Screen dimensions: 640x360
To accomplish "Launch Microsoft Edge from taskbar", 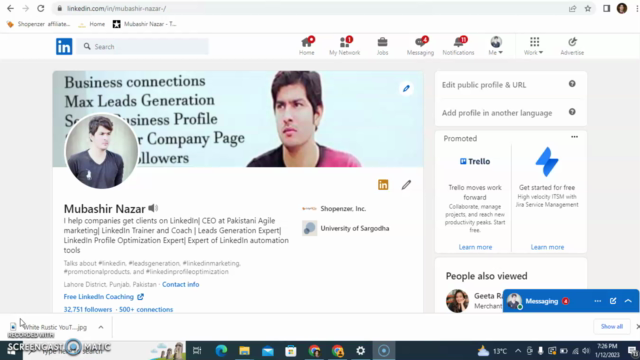I will (x=221, y=351).
